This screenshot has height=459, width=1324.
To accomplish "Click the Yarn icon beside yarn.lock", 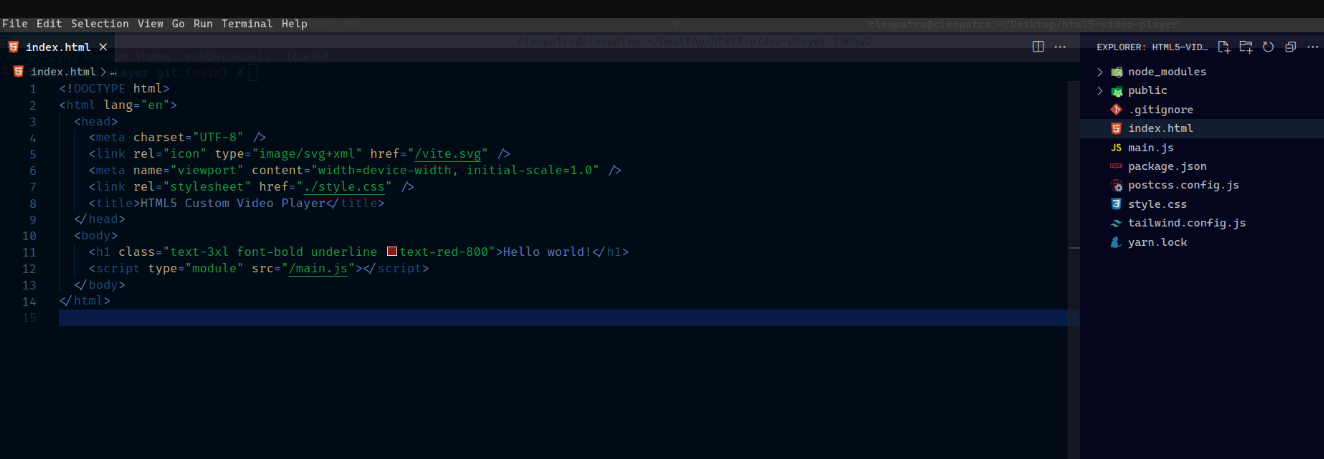I will click(x=1117, y=242).
